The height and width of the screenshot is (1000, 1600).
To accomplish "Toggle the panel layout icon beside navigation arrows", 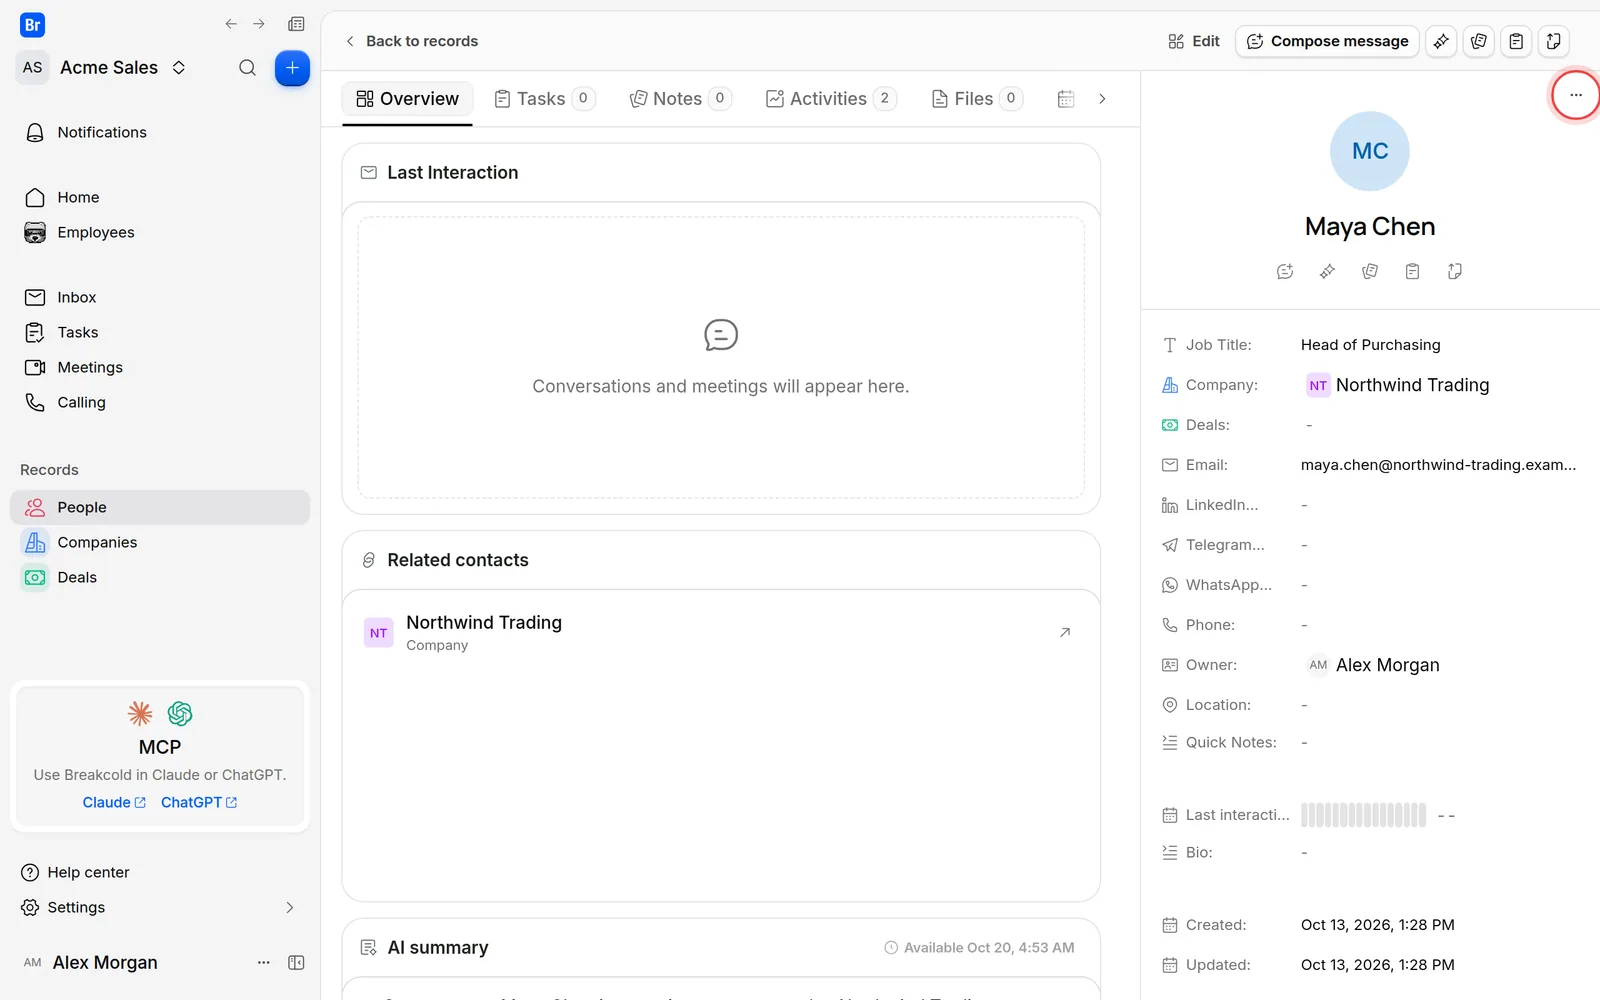I will tap(296, 24).
